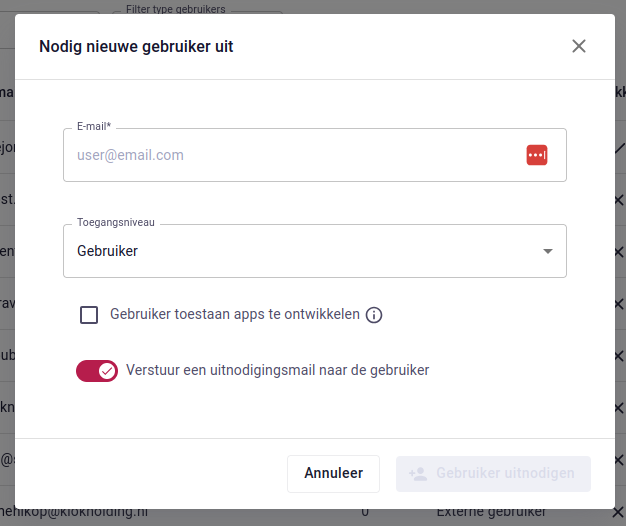
Task: Enable the 'Gebruiker toestaan apps te ontwikkelen' checkbox
Action: tap(89, 315)
